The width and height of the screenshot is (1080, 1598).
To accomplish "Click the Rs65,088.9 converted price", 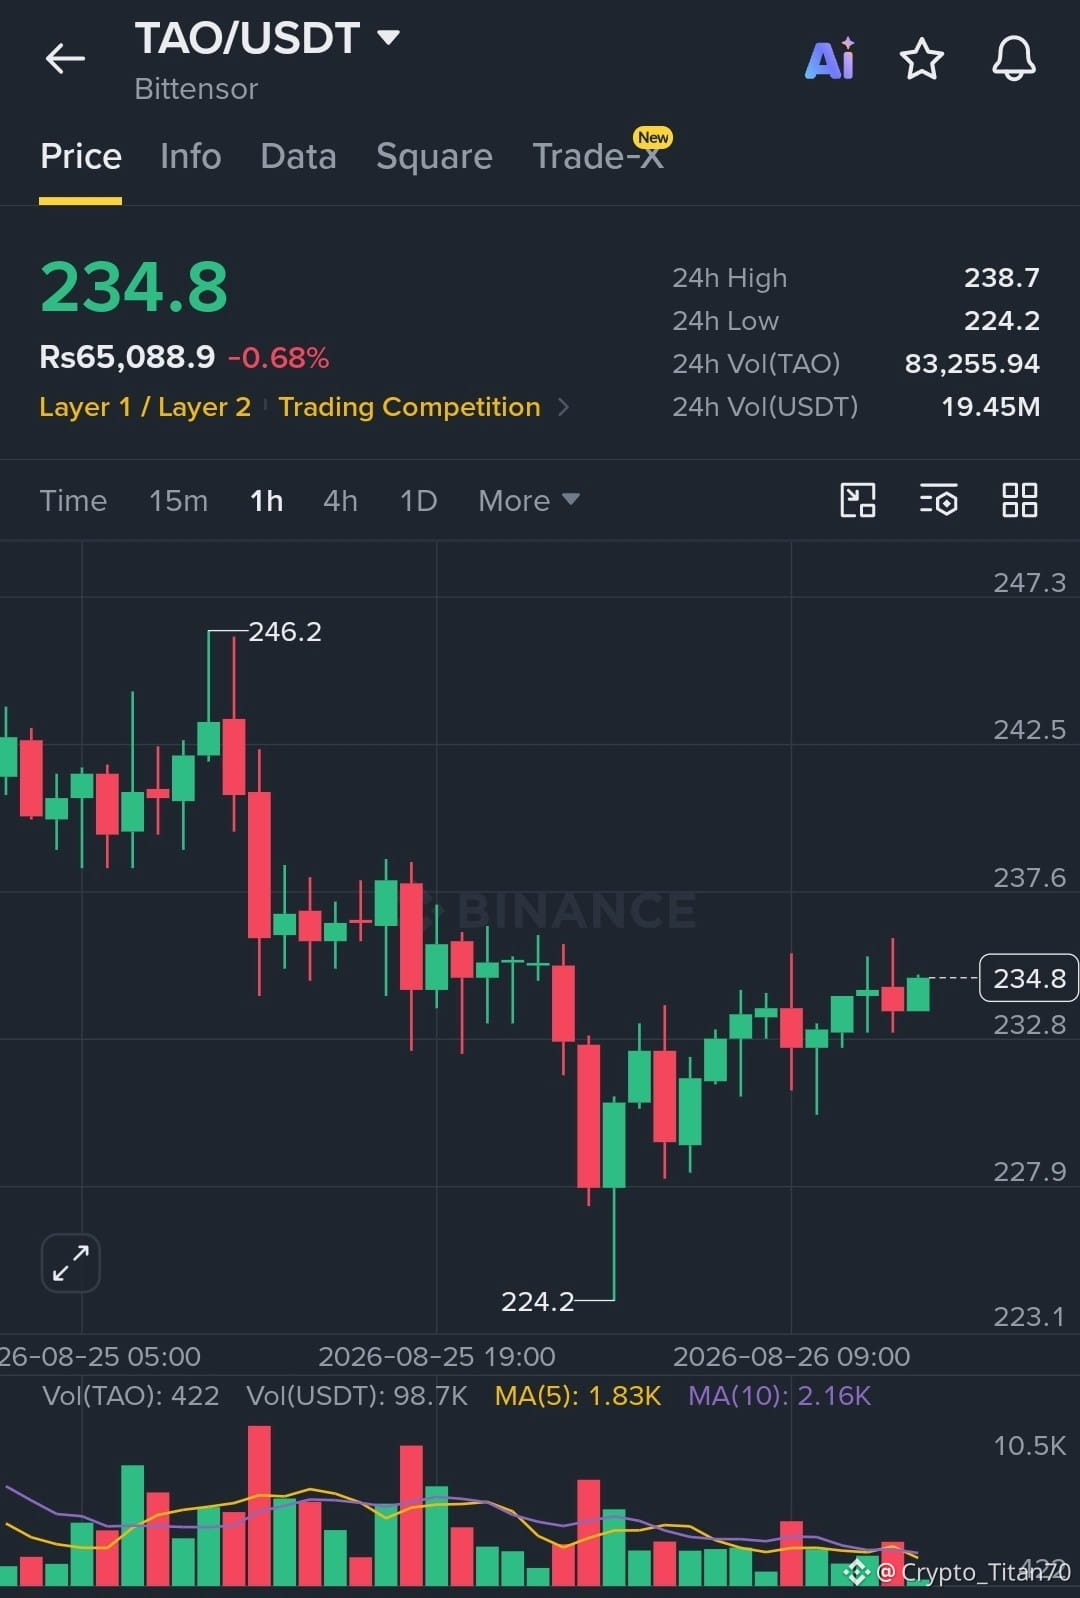I will [127, 357].
